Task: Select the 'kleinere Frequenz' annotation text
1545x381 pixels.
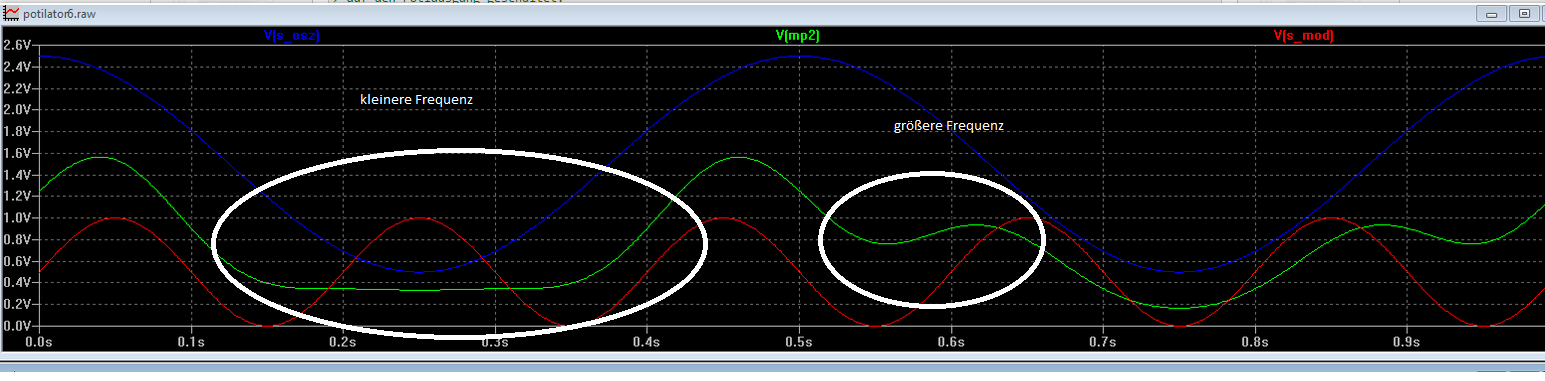Action: 416,101
